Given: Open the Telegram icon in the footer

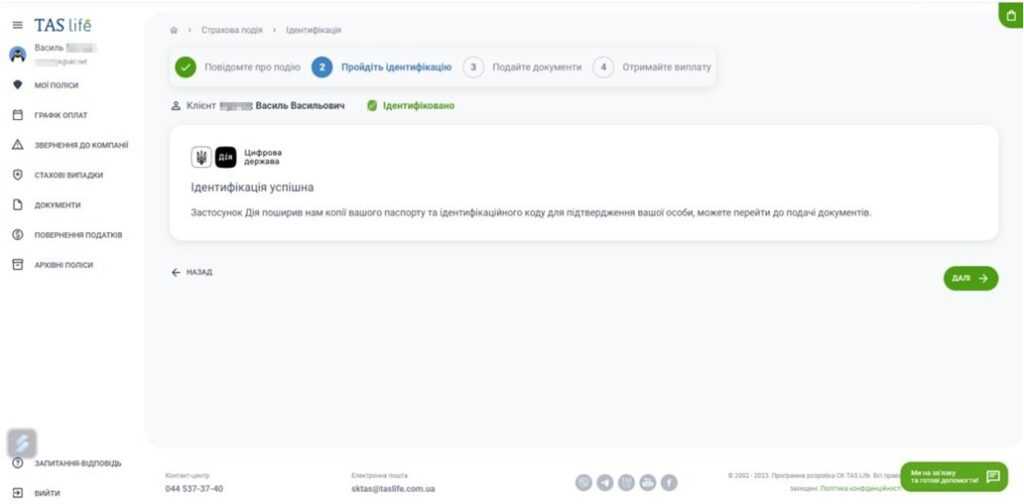Looking at the screenshot, I should [x=605, y=482].
